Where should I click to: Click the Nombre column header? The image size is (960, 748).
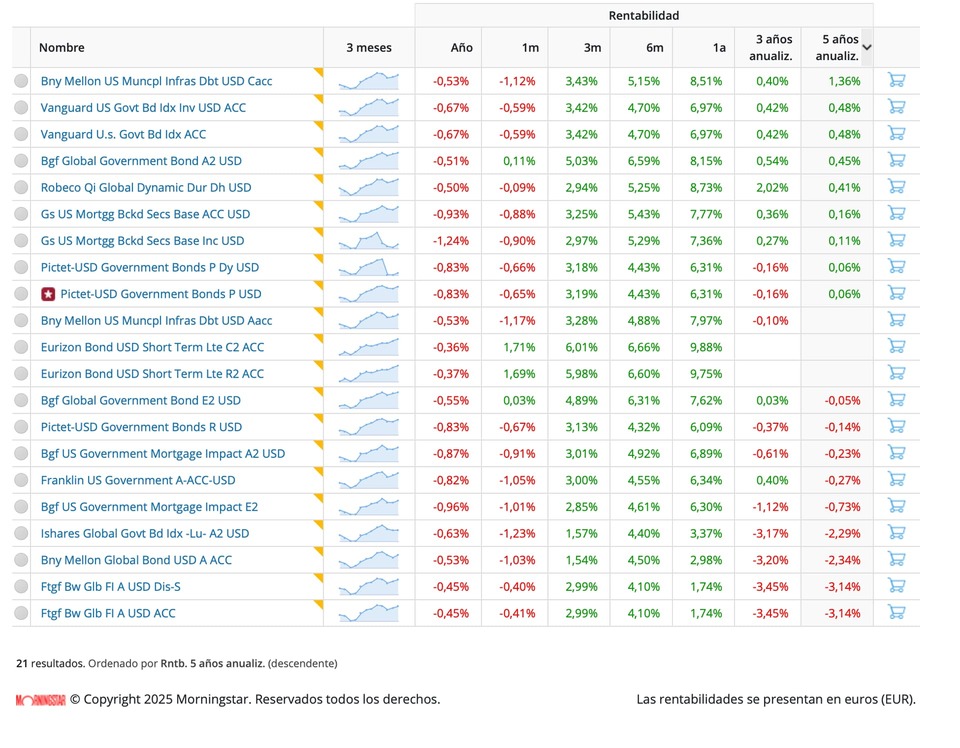tap(62, 48)
